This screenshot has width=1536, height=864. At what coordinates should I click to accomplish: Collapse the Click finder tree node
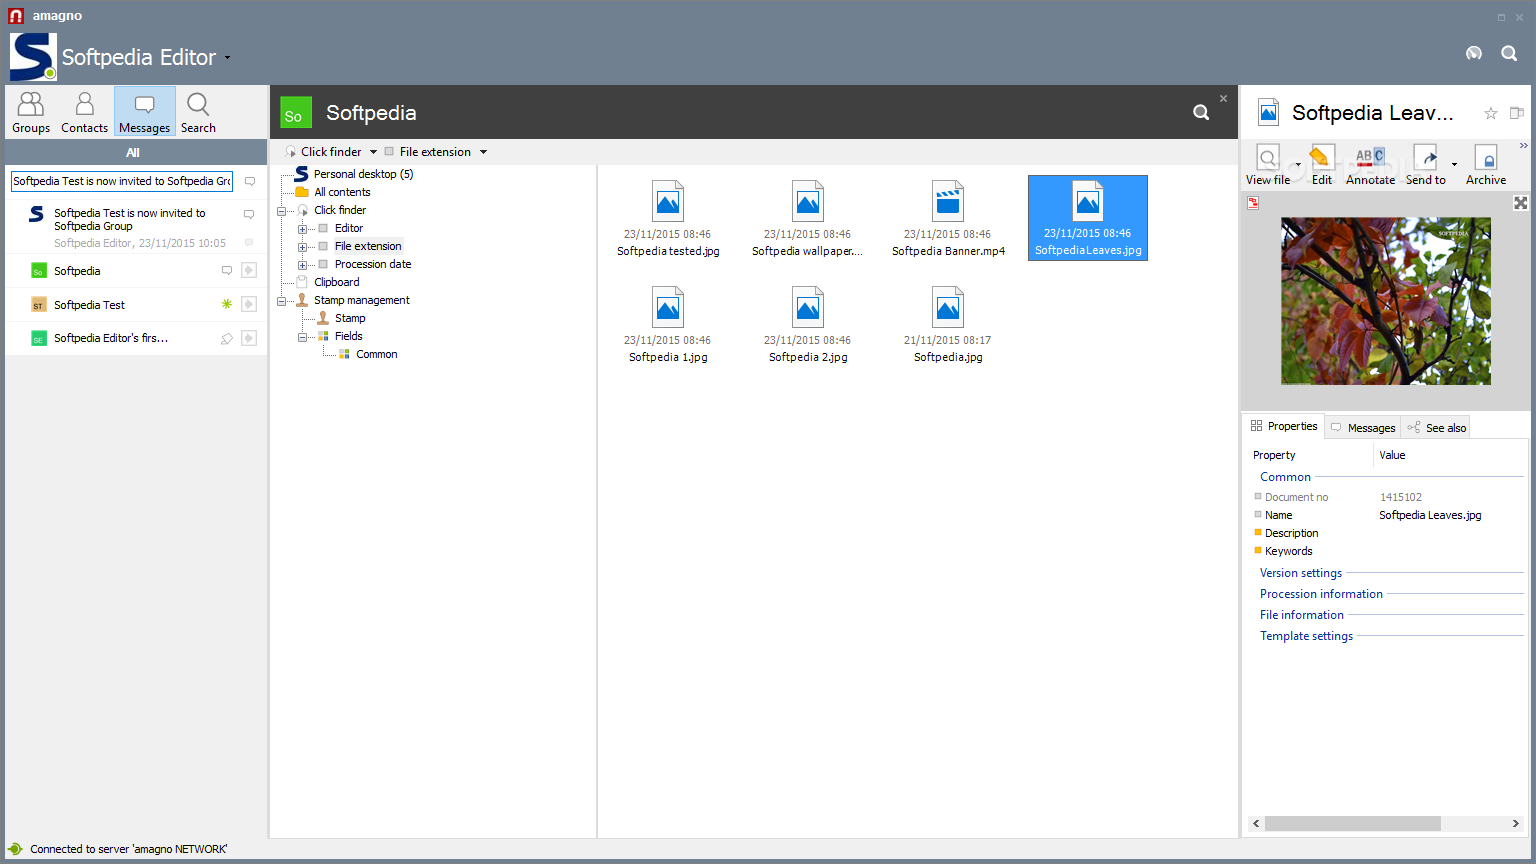click(281, 211)
